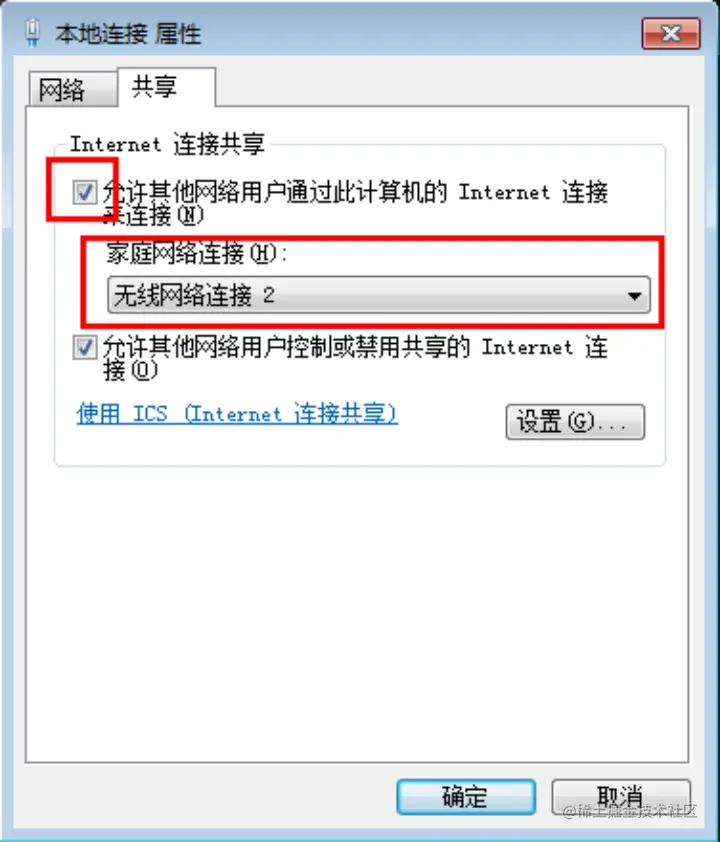Click the Internet 连接共享 group box heading
Viewport: 720px width, 842px height.
pyautogui.click(x=168, y=144)
